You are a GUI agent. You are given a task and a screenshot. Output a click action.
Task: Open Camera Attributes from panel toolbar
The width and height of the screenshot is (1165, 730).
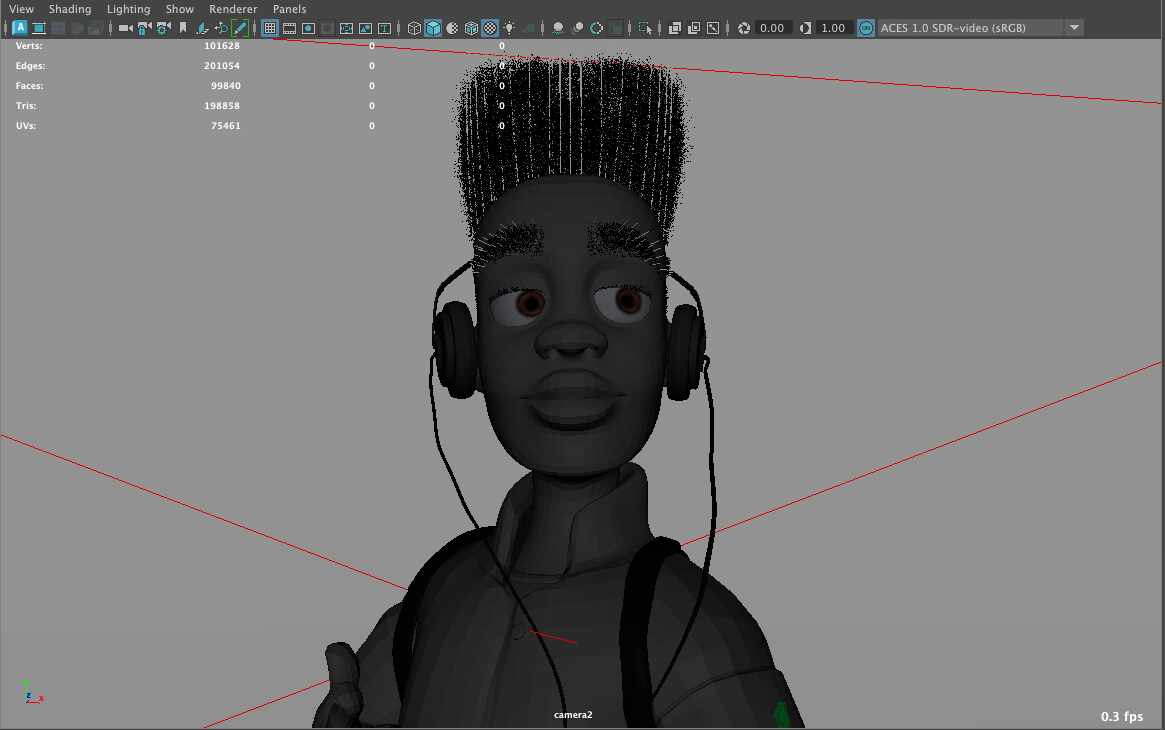[162, 28]
